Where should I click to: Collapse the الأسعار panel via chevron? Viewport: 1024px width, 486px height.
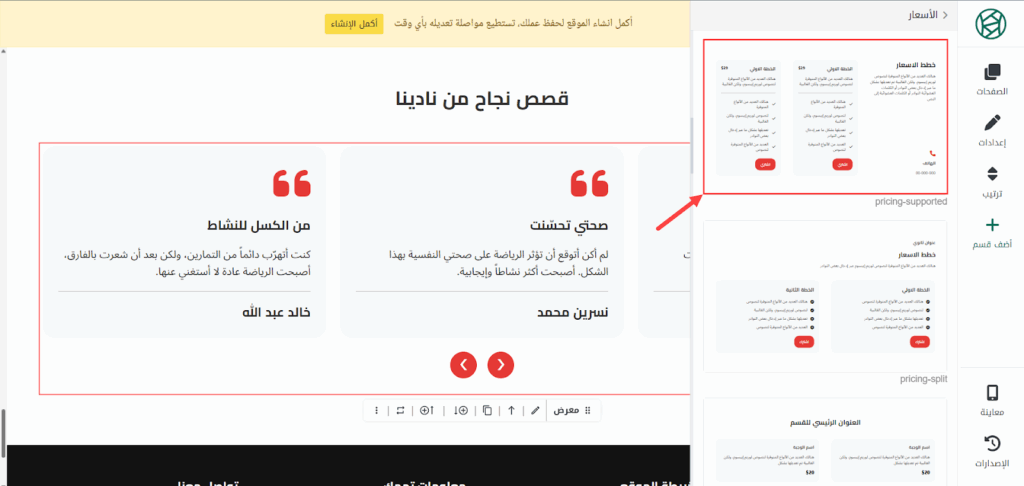pos(945,14)
